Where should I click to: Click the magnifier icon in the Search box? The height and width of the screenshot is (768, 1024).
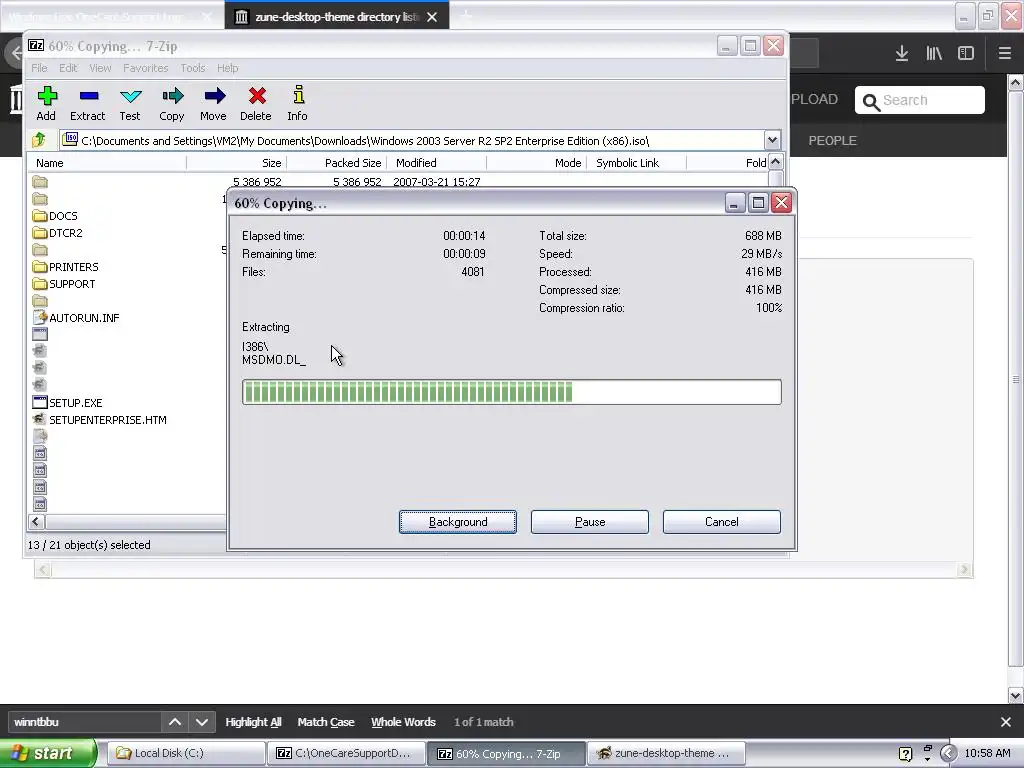click(871, 101)
